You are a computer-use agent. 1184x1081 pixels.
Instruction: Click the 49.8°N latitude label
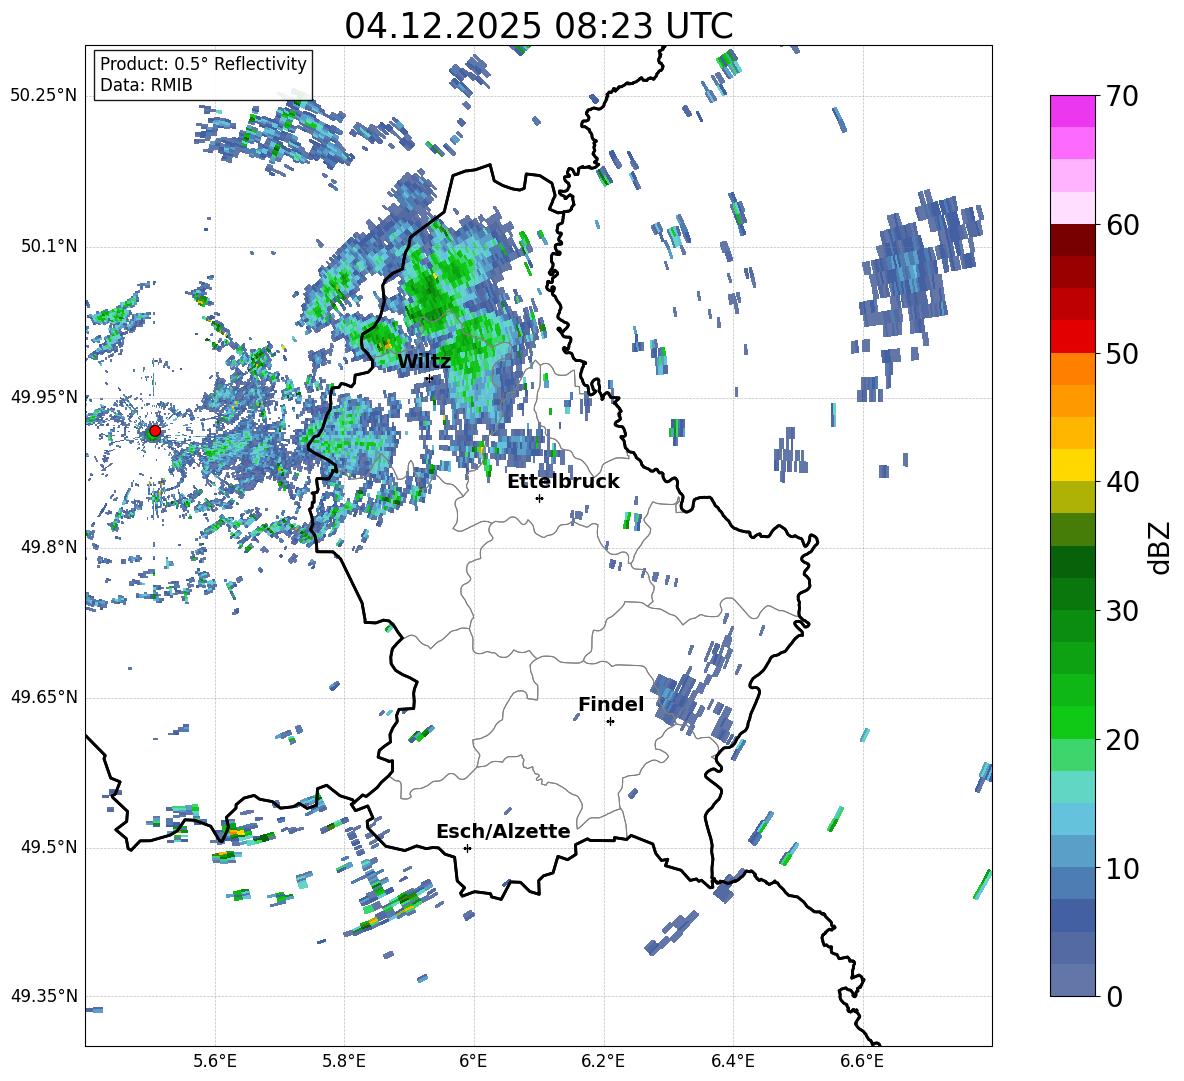tap(48, 547)
